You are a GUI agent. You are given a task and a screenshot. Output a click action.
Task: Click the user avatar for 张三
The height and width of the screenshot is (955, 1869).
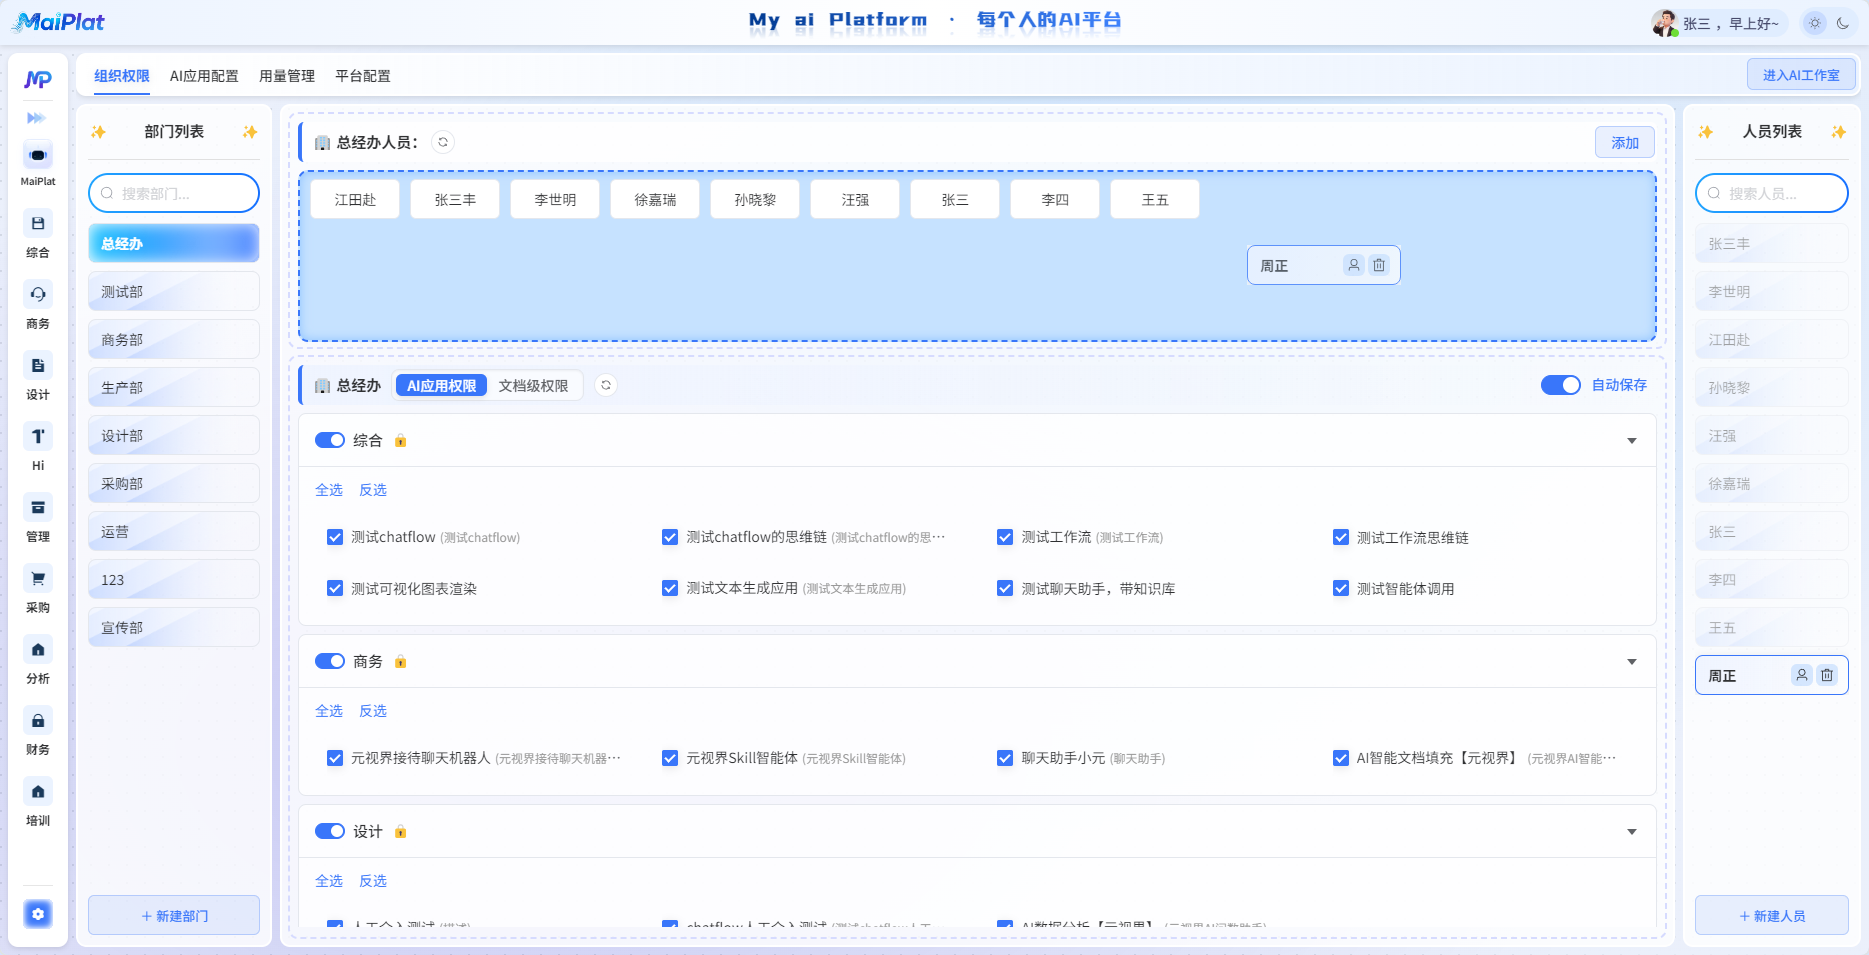[x=1664, y=23]
